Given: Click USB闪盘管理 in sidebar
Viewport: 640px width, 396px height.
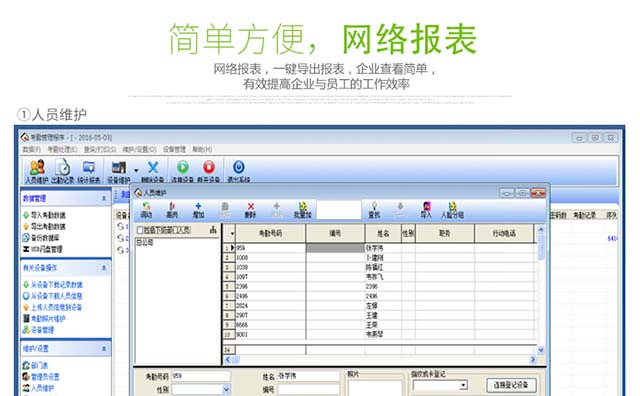Looking at the screenshot, I should pyautogui.click(x=47, y=249).
